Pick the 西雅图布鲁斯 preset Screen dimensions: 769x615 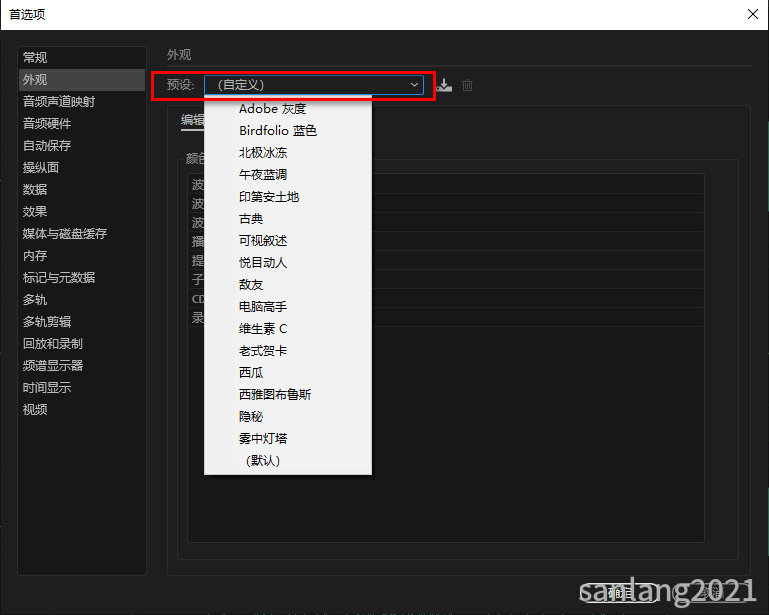tap(288, 395)
